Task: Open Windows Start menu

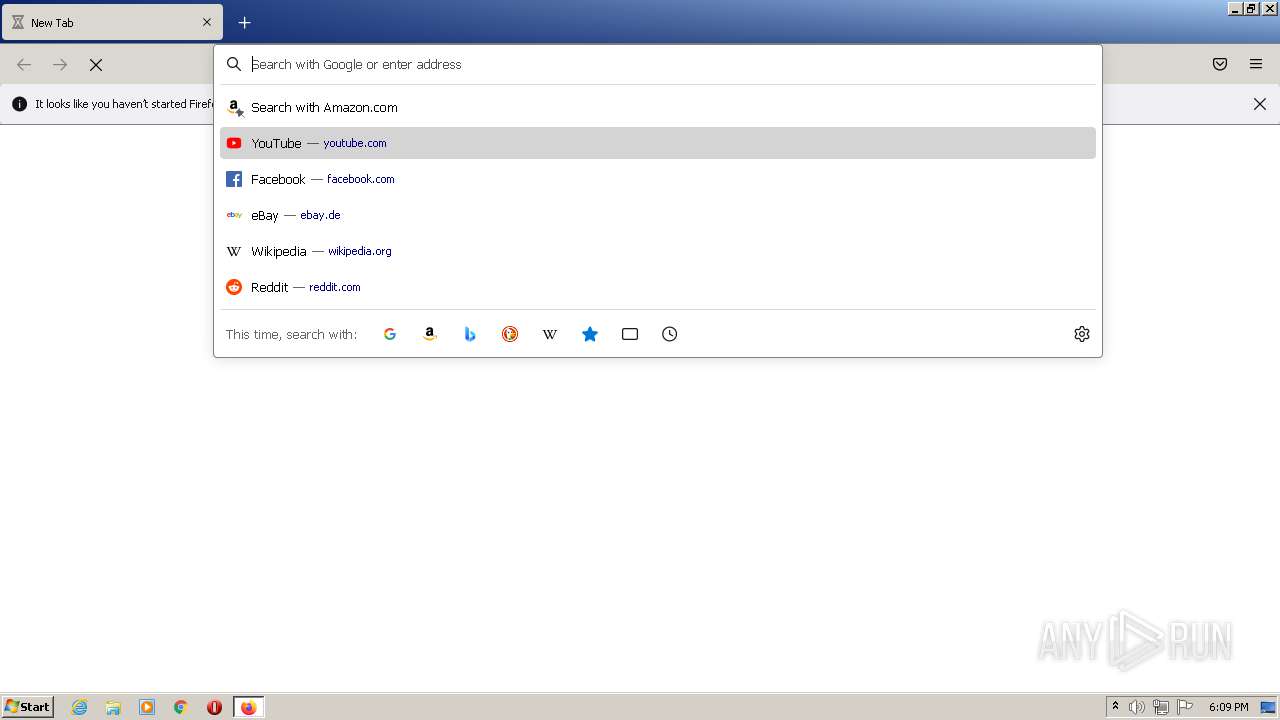Action: (28, 707)
